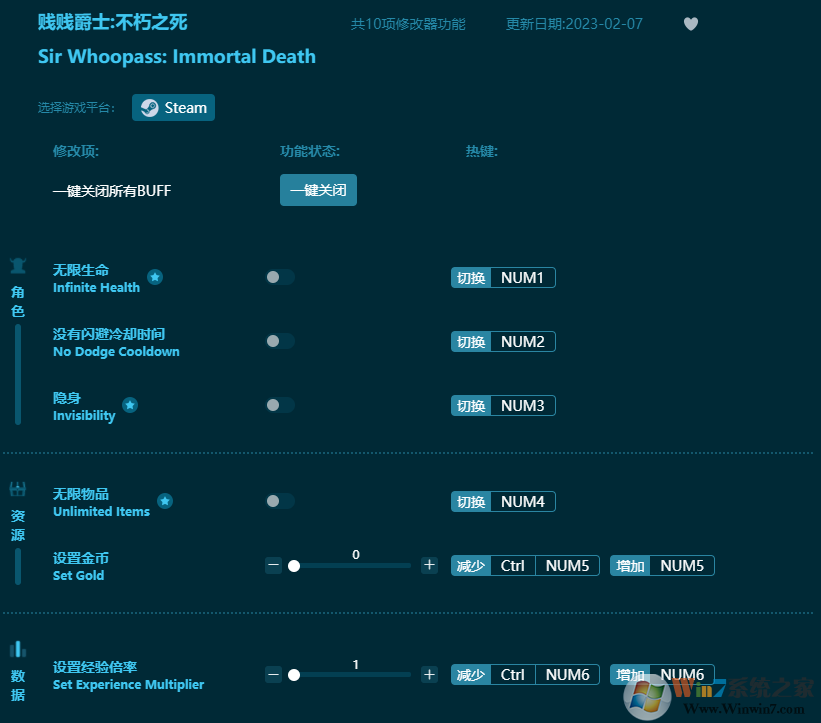Click the minus icon for Set Gold
The height and width of the screenshot is (723, 821).
pyautogui.click(x=273, y=565)
